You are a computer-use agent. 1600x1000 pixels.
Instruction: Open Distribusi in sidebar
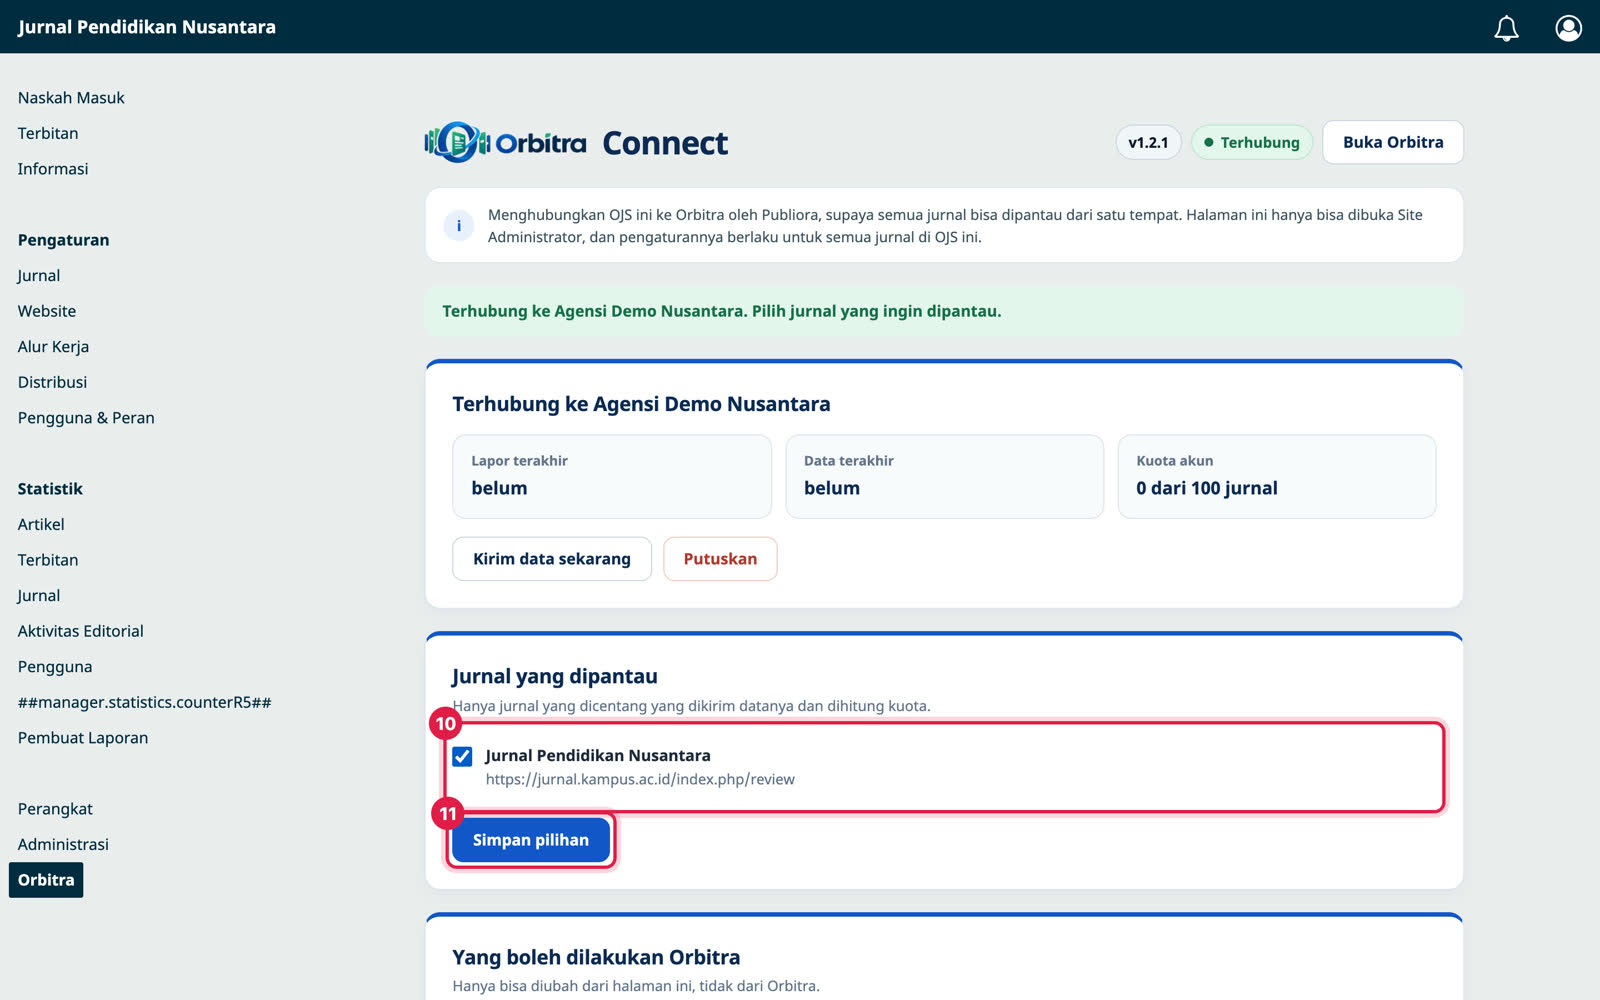tap(52, 382)
